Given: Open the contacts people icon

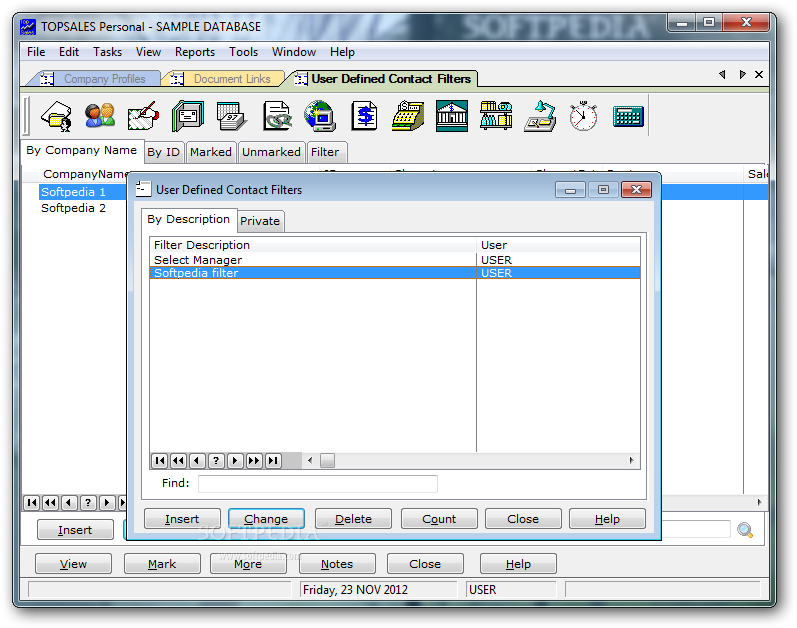Looking at the screenshot, I should (x=100, y=116).
